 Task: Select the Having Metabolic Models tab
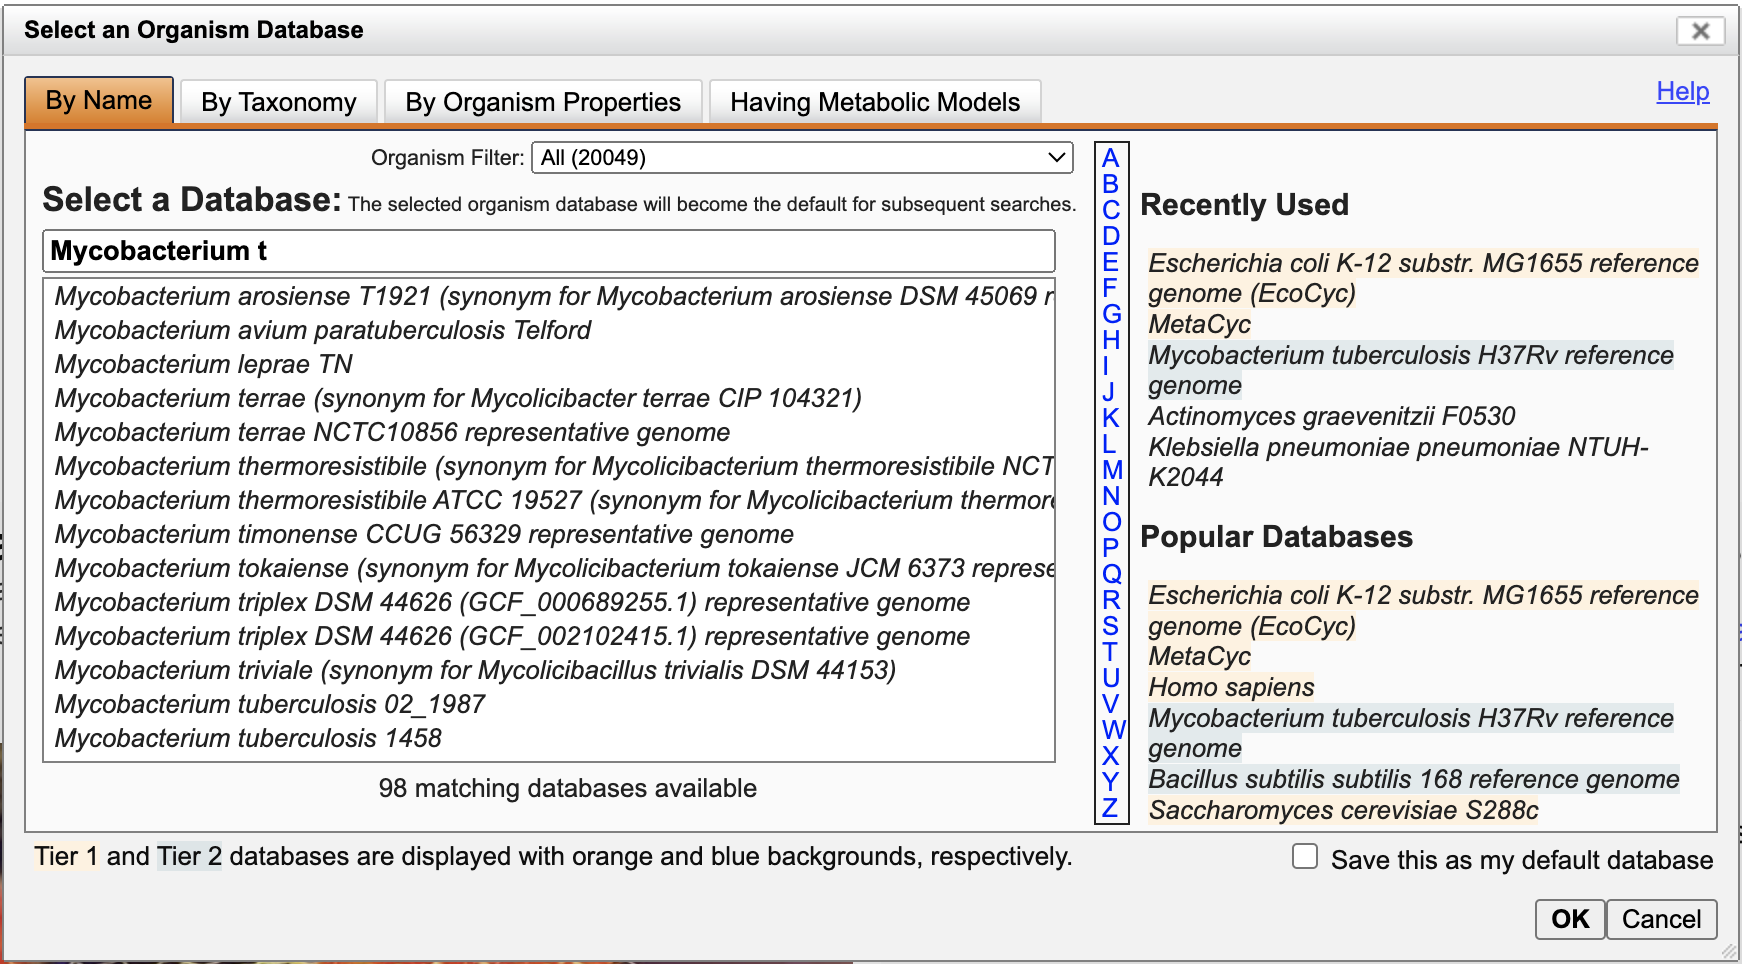(x=875, y=102)
